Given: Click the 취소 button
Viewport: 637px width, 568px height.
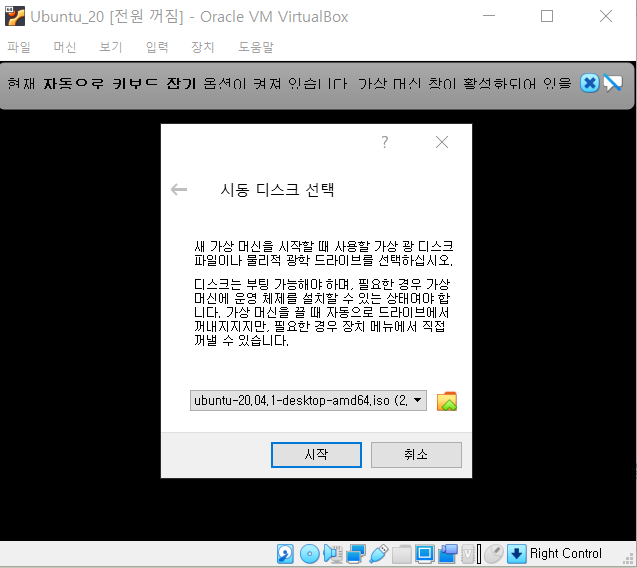Looking at the screenshot, I should click(x=416, y=455).
